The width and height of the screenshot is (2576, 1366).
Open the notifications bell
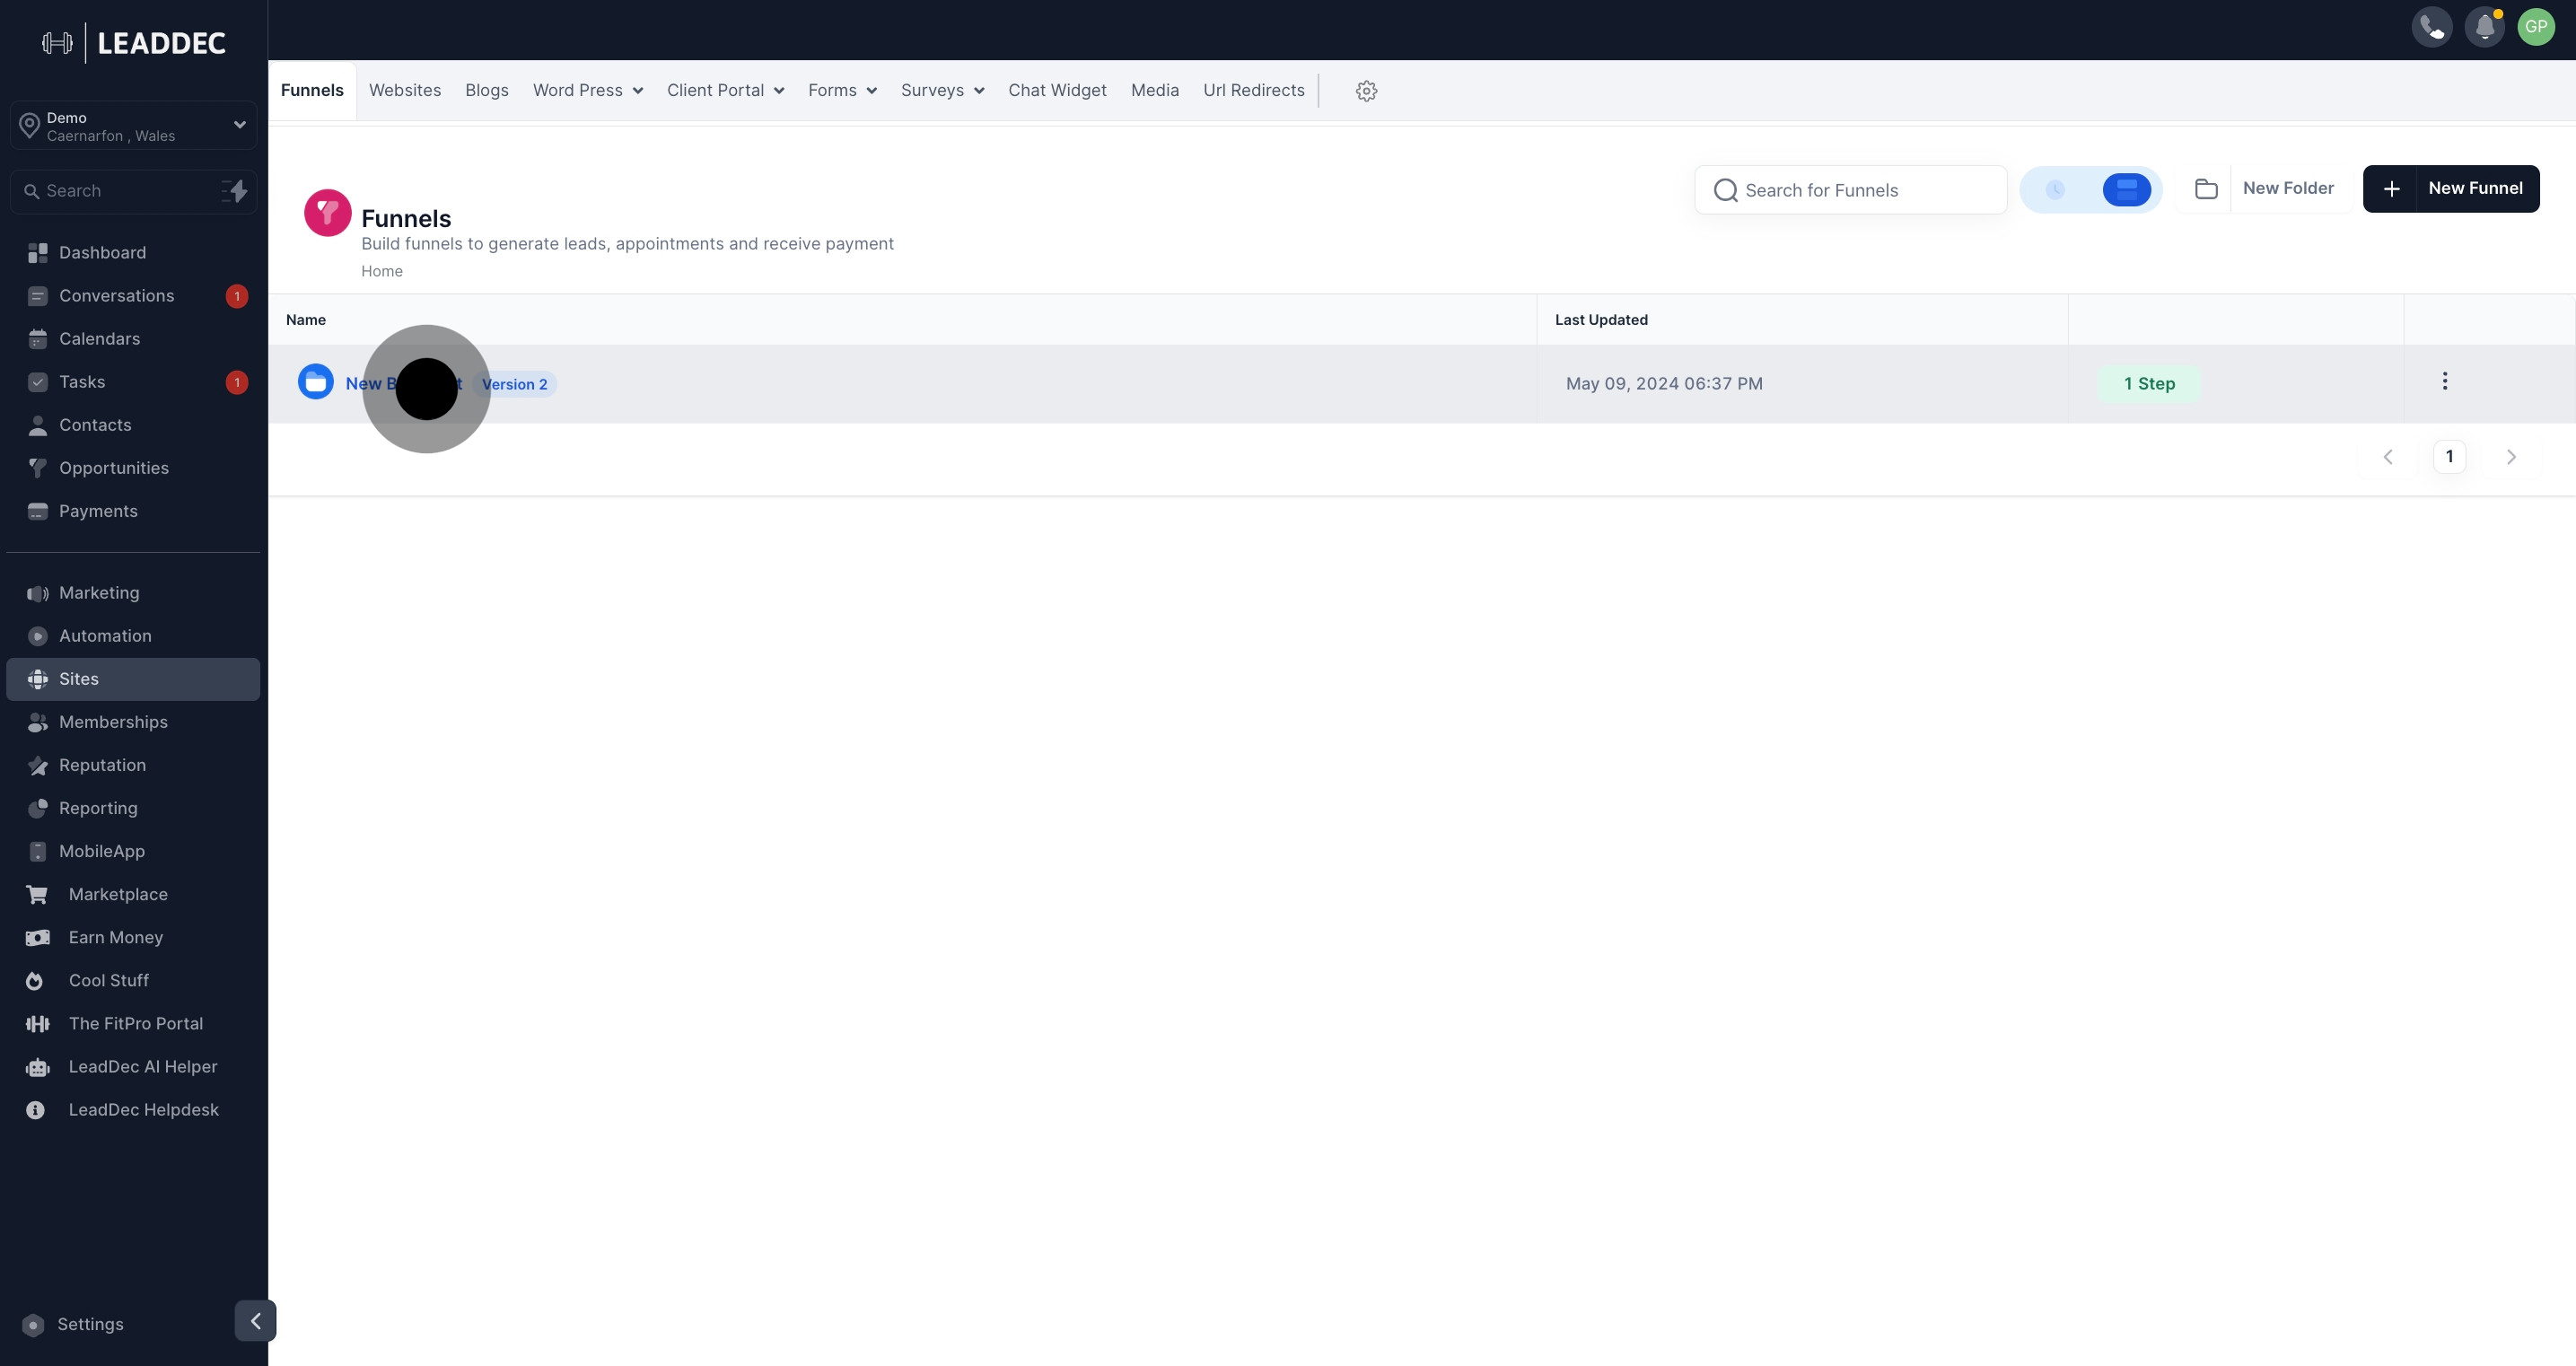(x=2484, y=27)
